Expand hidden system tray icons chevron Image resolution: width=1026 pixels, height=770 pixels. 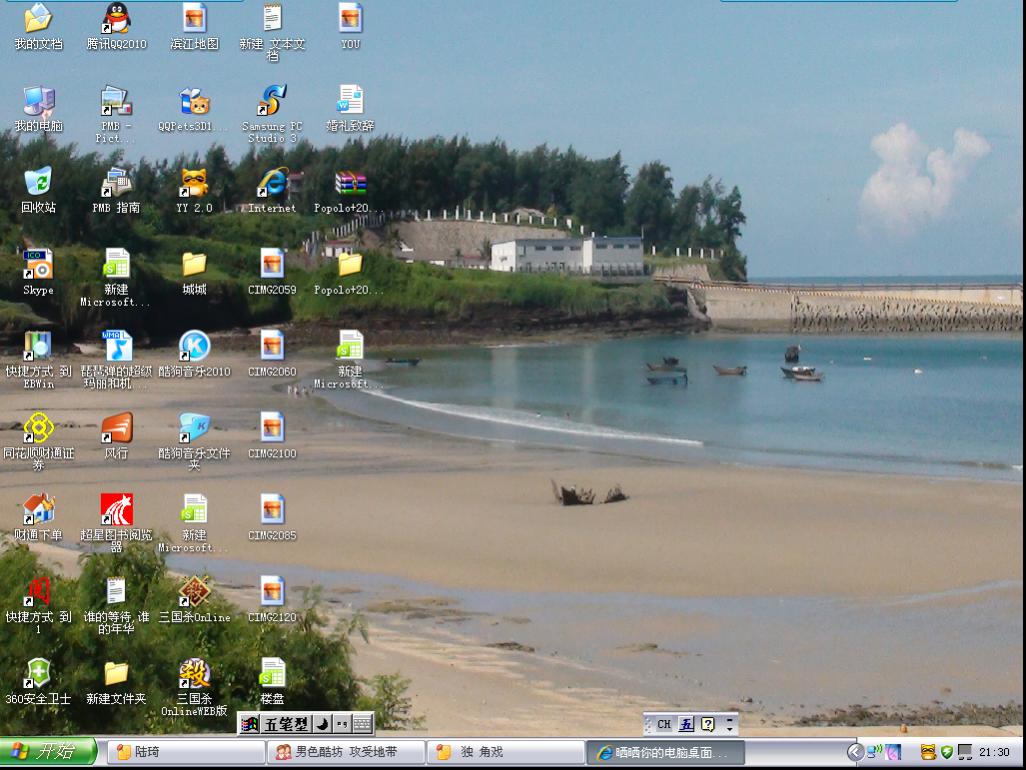(x=855, y=752)
